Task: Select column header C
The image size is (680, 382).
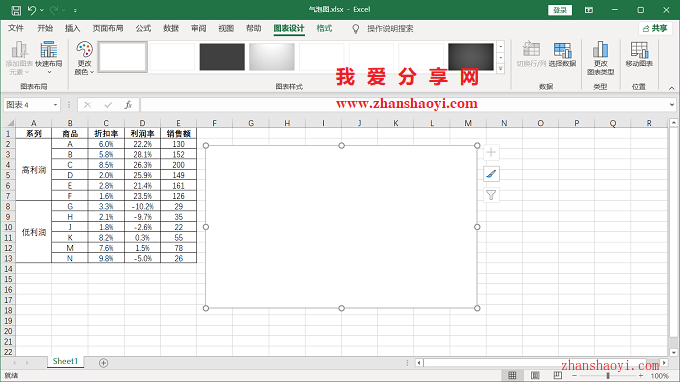Action: 106,123
